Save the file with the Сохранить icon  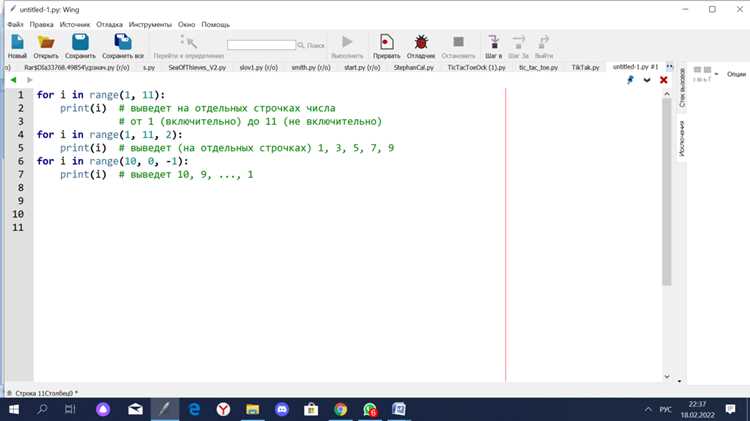click(x=80, y=43)
